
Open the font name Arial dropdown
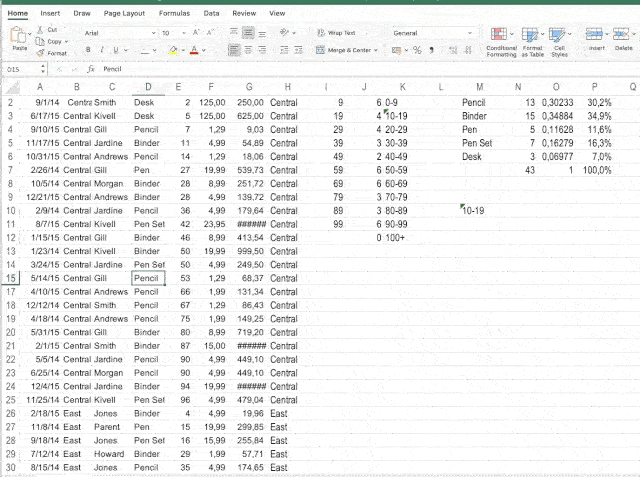(153, 33)
